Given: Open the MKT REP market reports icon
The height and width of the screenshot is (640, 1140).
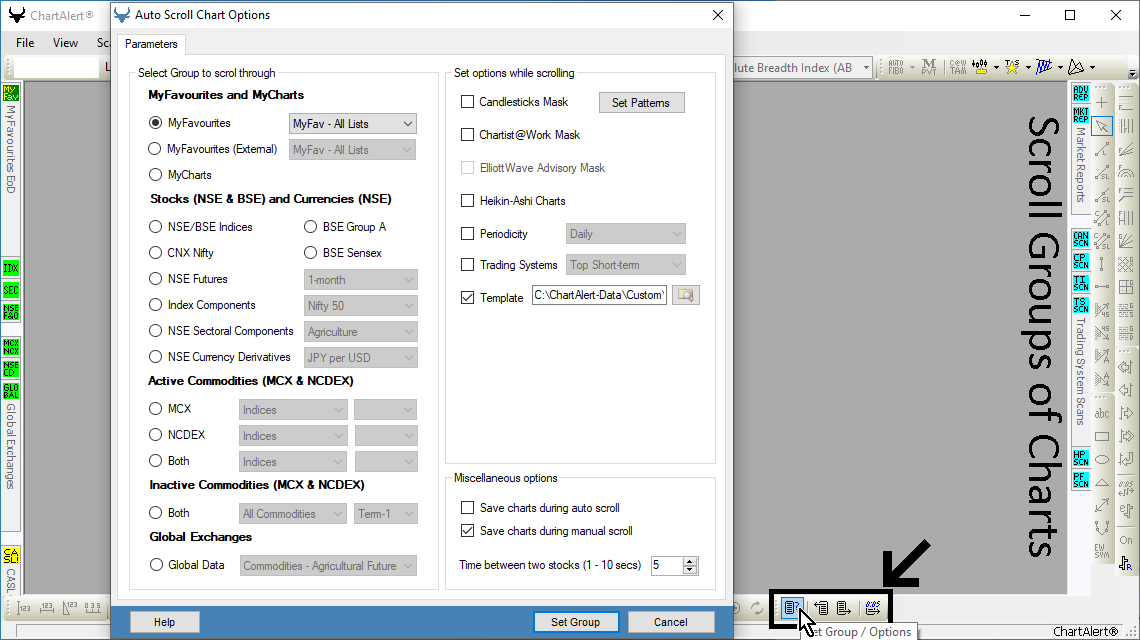Looking at the screenshot, I should pos(1080,115).
